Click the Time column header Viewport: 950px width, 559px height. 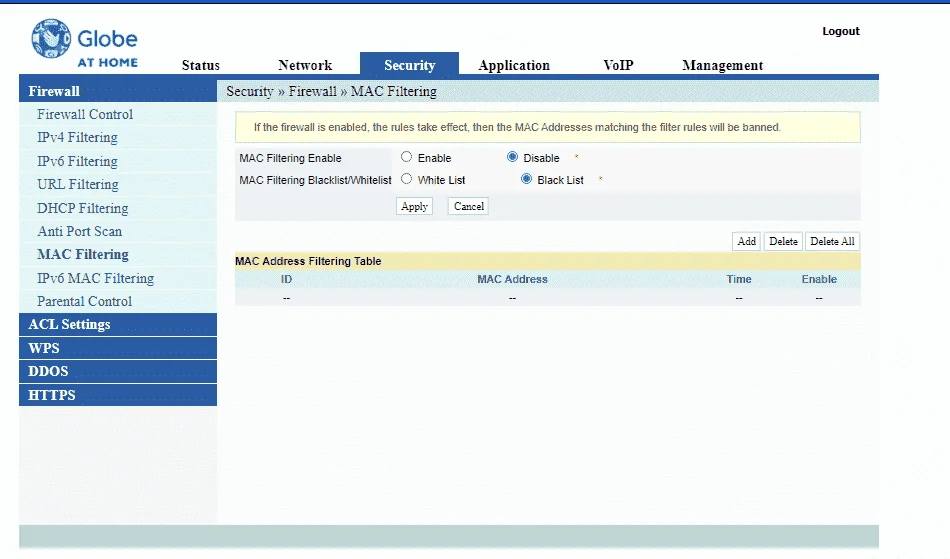tap(739, 279)
